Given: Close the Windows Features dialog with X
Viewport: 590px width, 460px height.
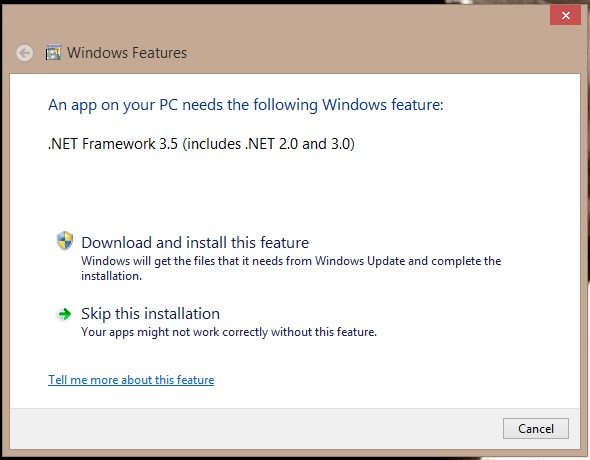Looking at the screenshot, I should (x=565, y=15).
